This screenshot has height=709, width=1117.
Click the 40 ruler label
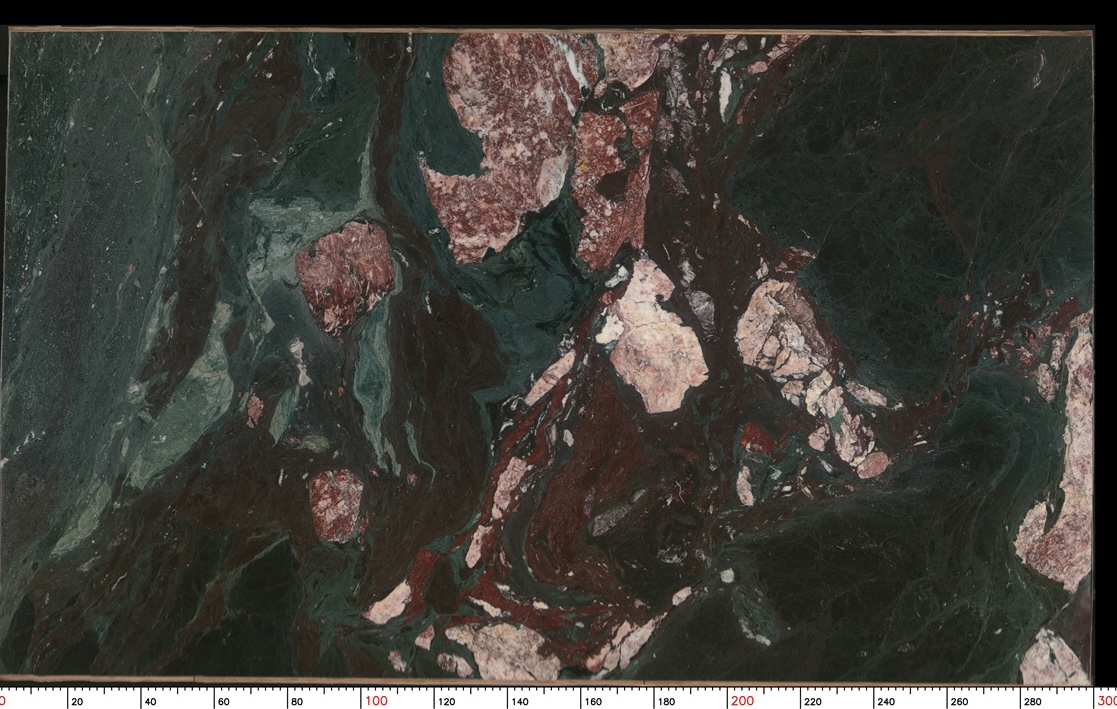[x=151, y=701]
